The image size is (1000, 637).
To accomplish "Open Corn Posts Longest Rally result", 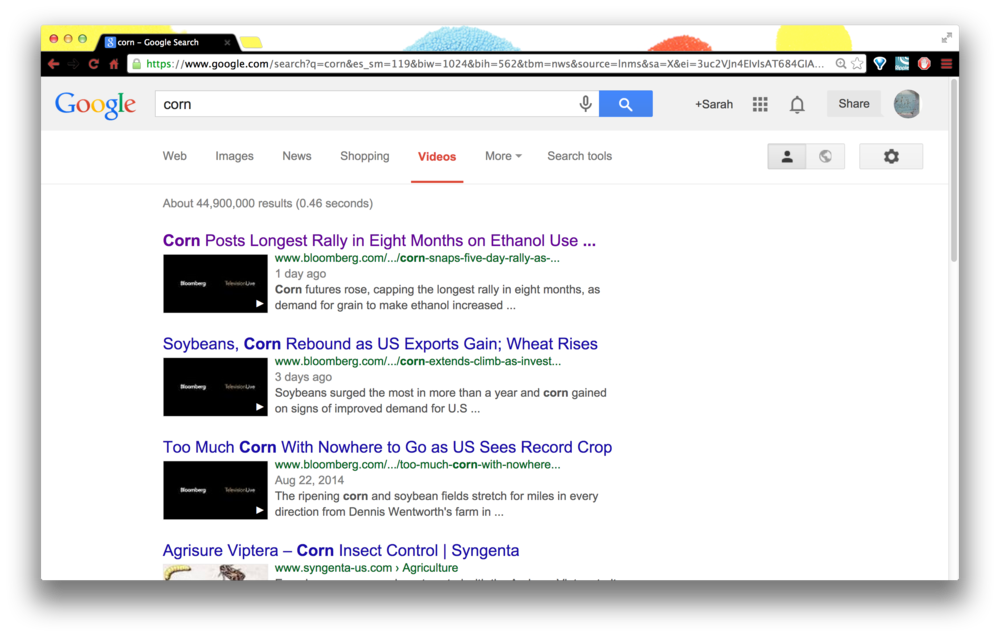I will pyautogui.click(x=379, y=240).
